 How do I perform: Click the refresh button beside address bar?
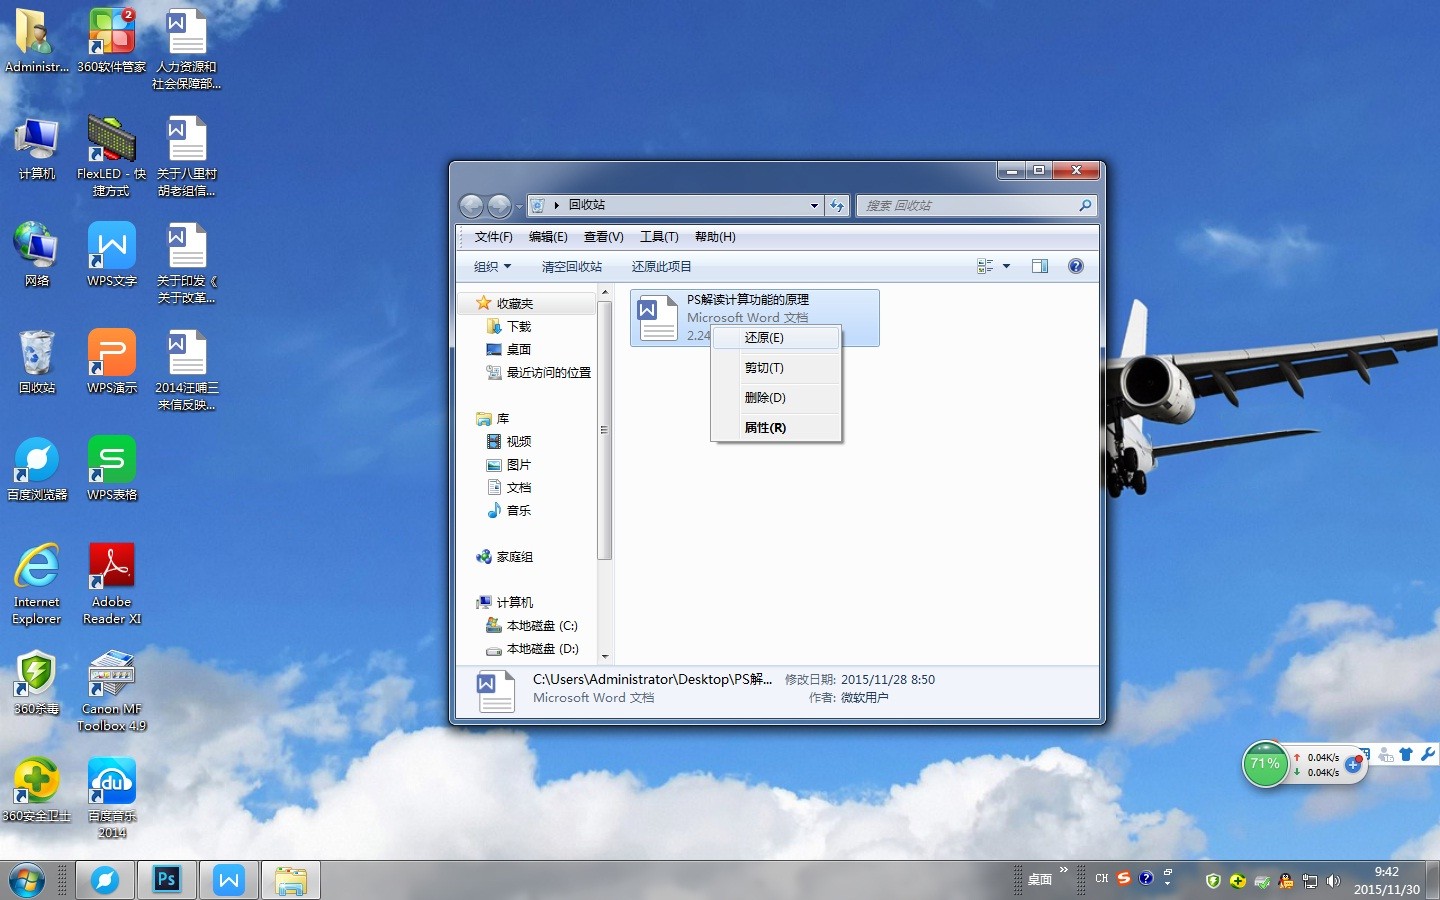837,206
